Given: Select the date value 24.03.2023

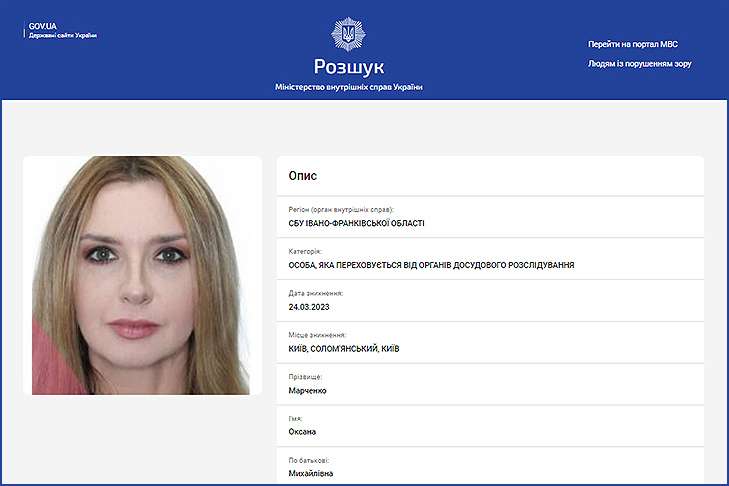Looking at the screenshot, I should pyautogui.click(x=308, y=307).
